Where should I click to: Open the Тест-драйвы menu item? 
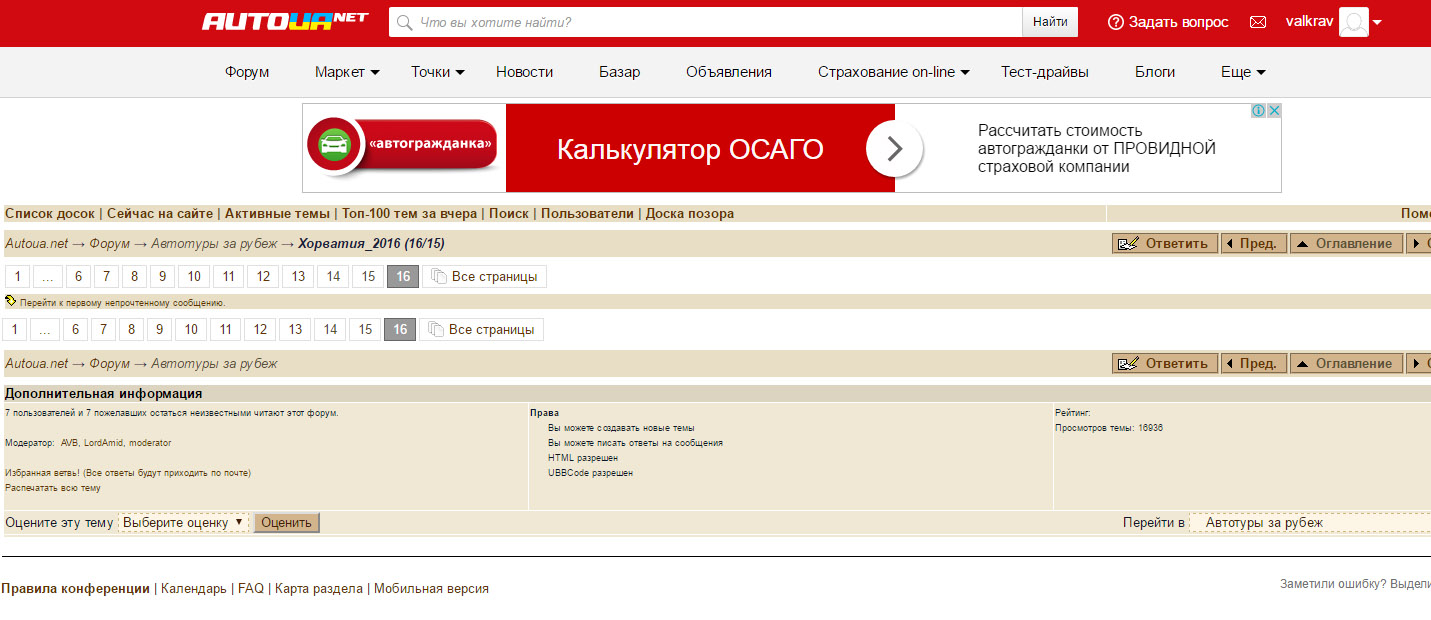[1044, 72]
